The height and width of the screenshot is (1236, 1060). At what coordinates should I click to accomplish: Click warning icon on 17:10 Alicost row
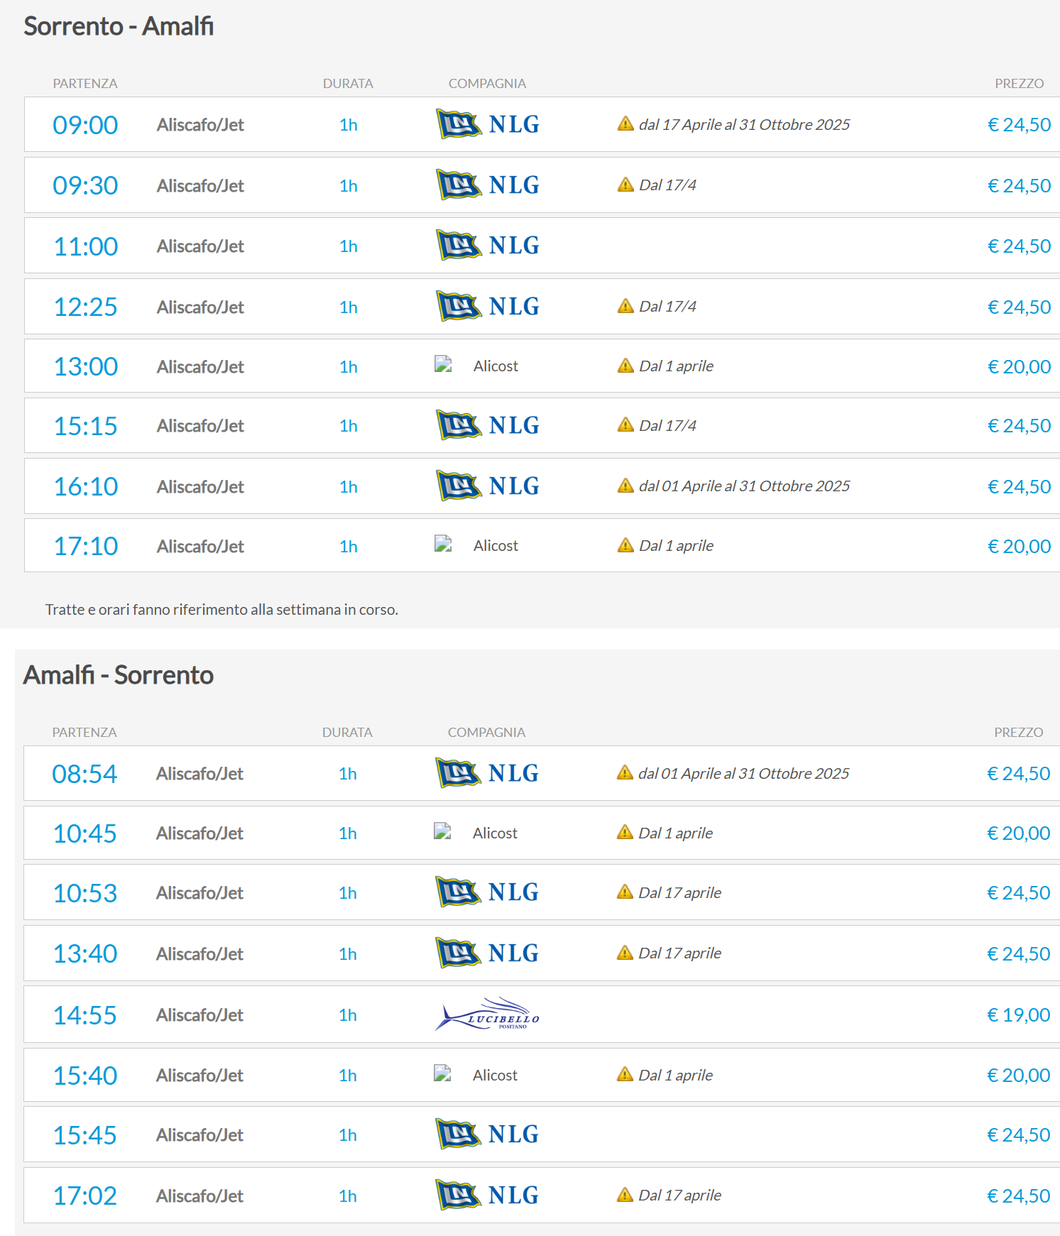(625, 545)
